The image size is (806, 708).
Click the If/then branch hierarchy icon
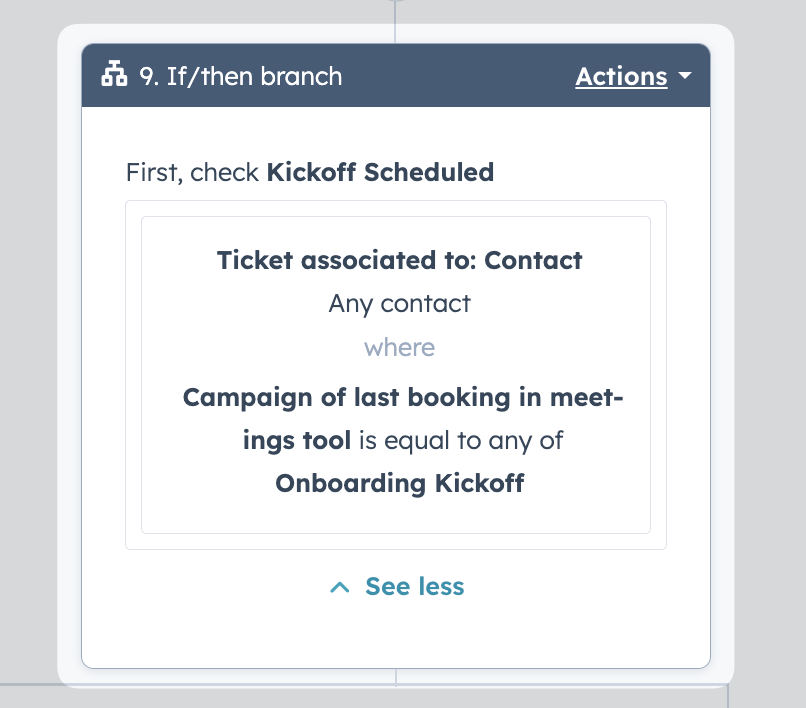click(x=114, y=74)
